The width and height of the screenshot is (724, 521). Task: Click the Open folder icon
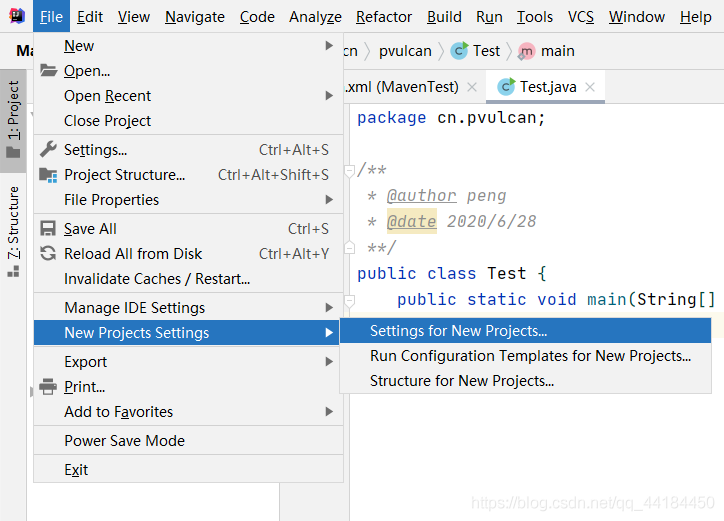pyautogui.click(x=48, y=71)
